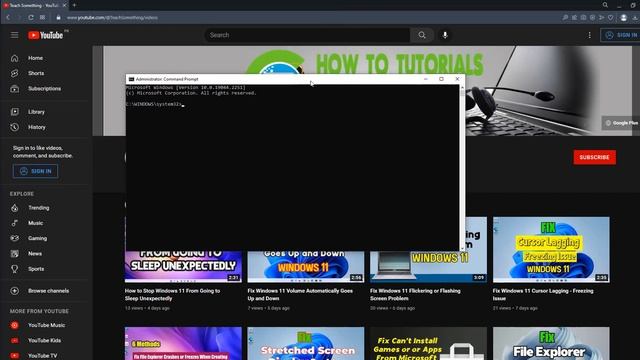Click the Command Prompt vertical scrollbar
Screen dimensions: 640x360
pos(462,167)
